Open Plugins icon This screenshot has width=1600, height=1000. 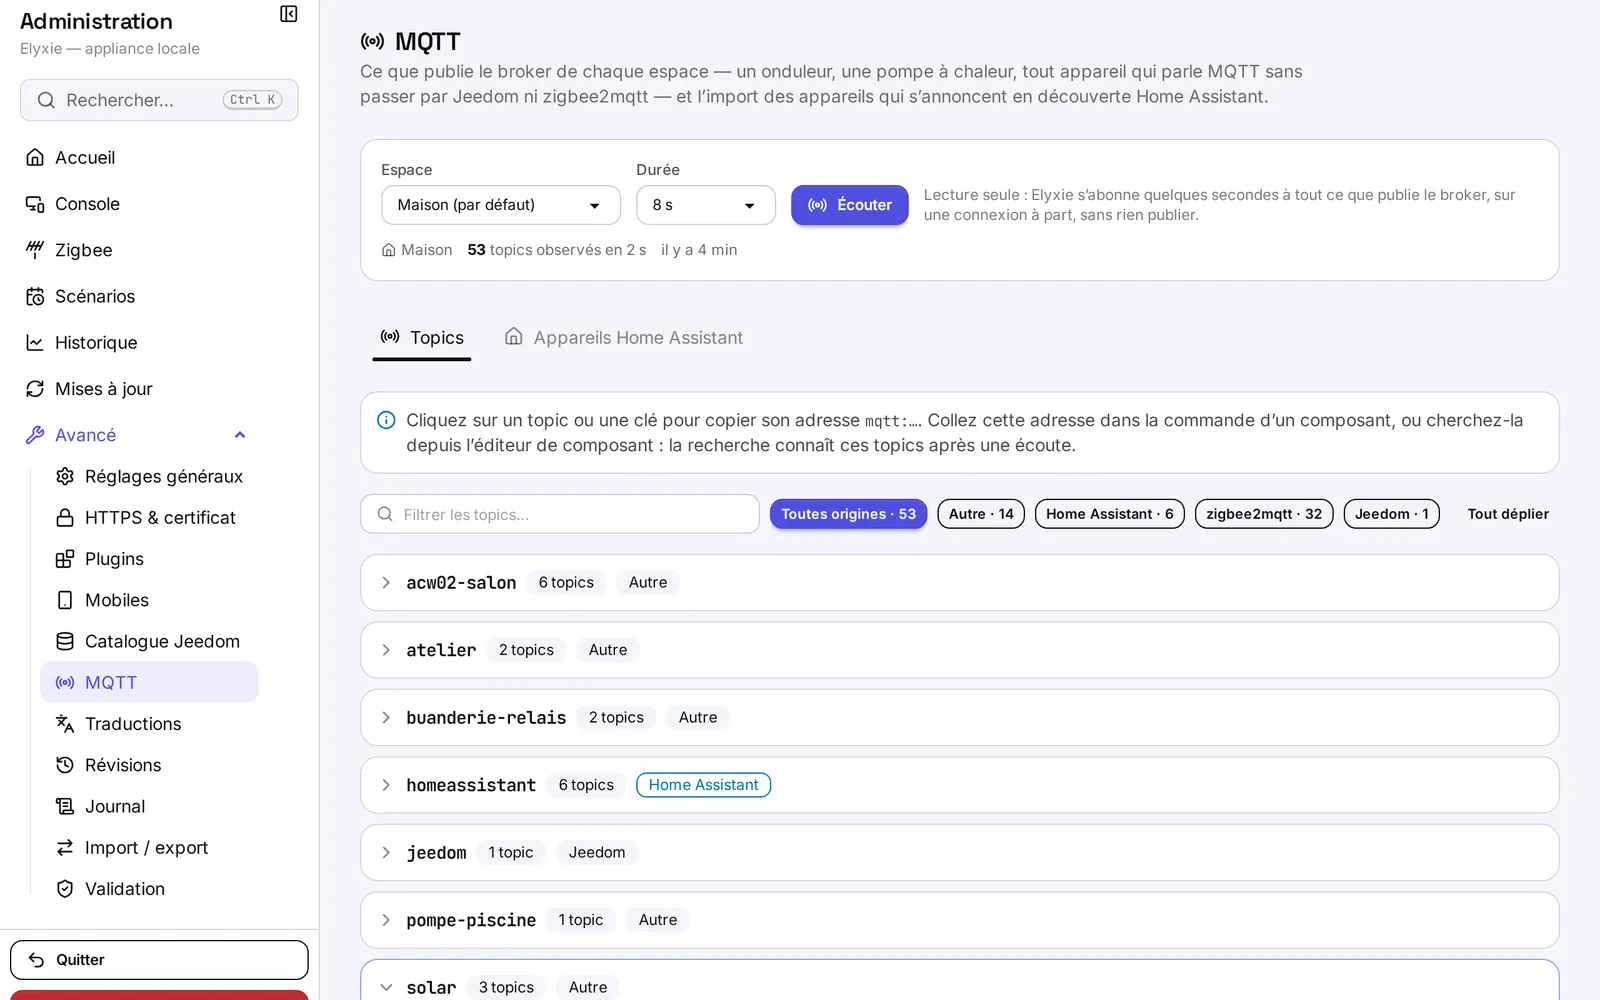tap(65, 559)
